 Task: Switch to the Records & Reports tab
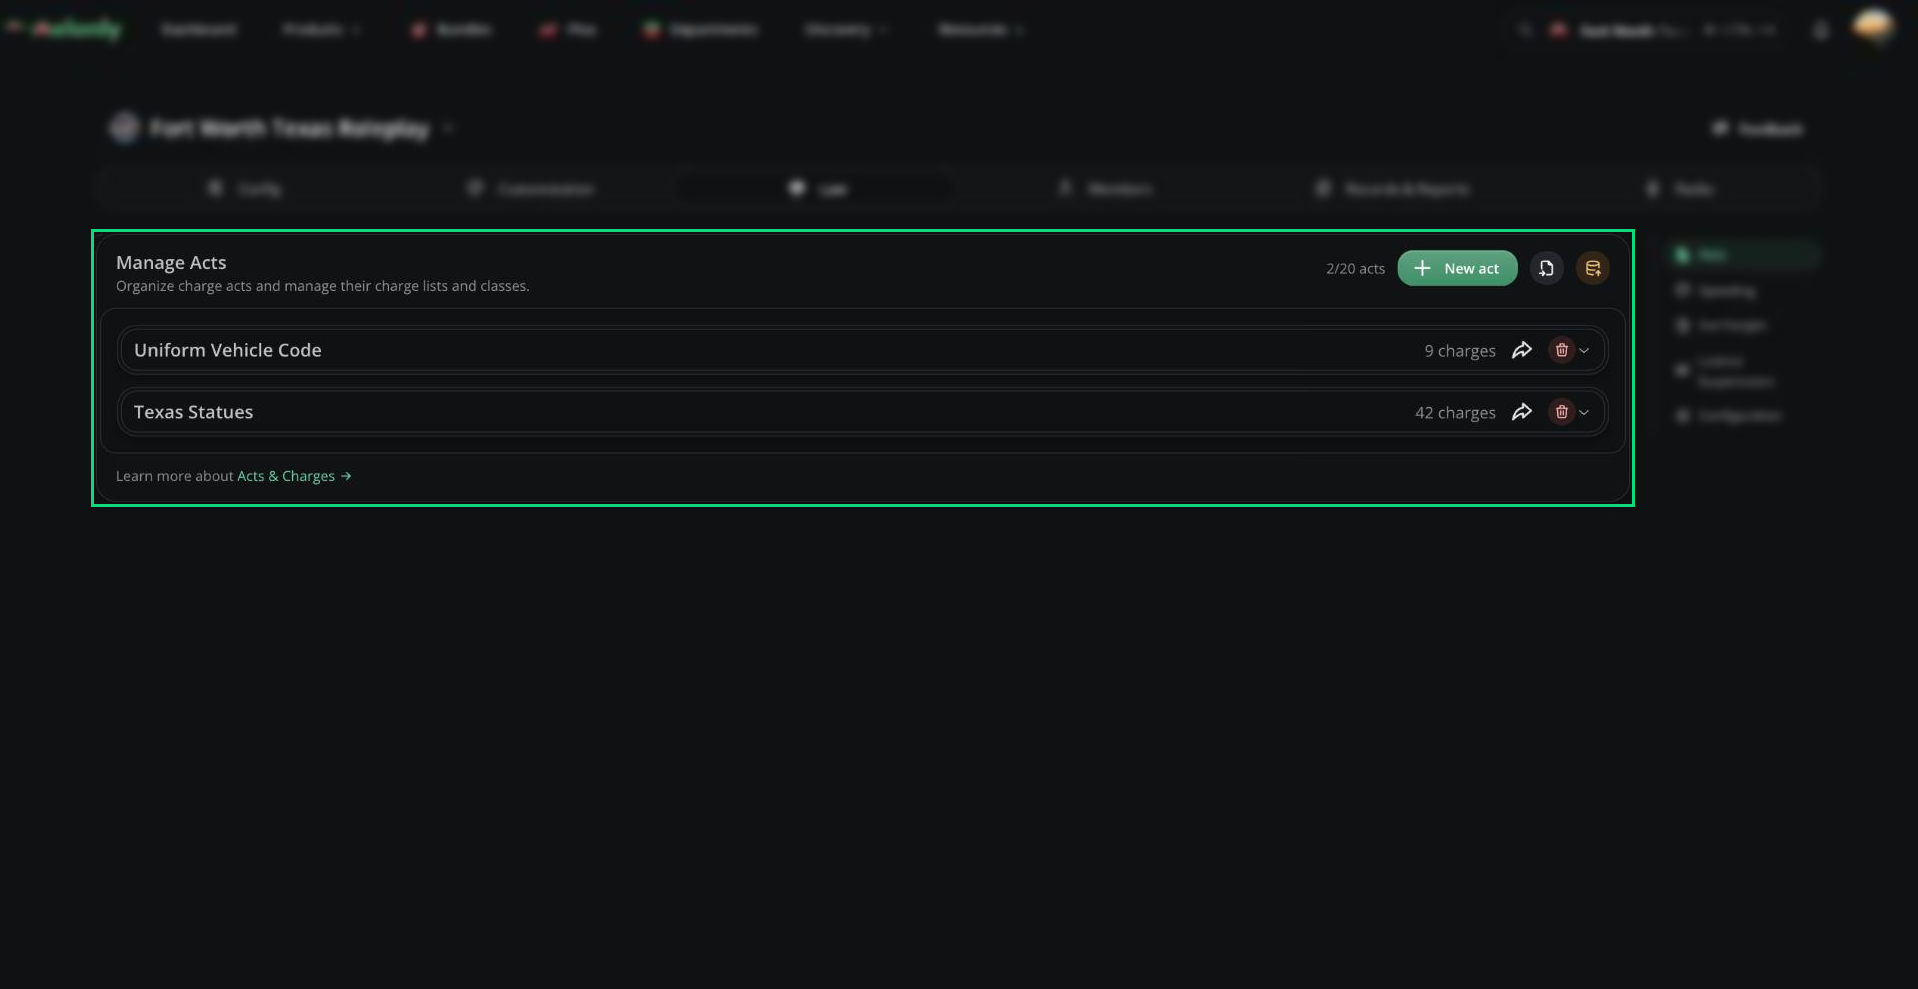coord(1392,189)
